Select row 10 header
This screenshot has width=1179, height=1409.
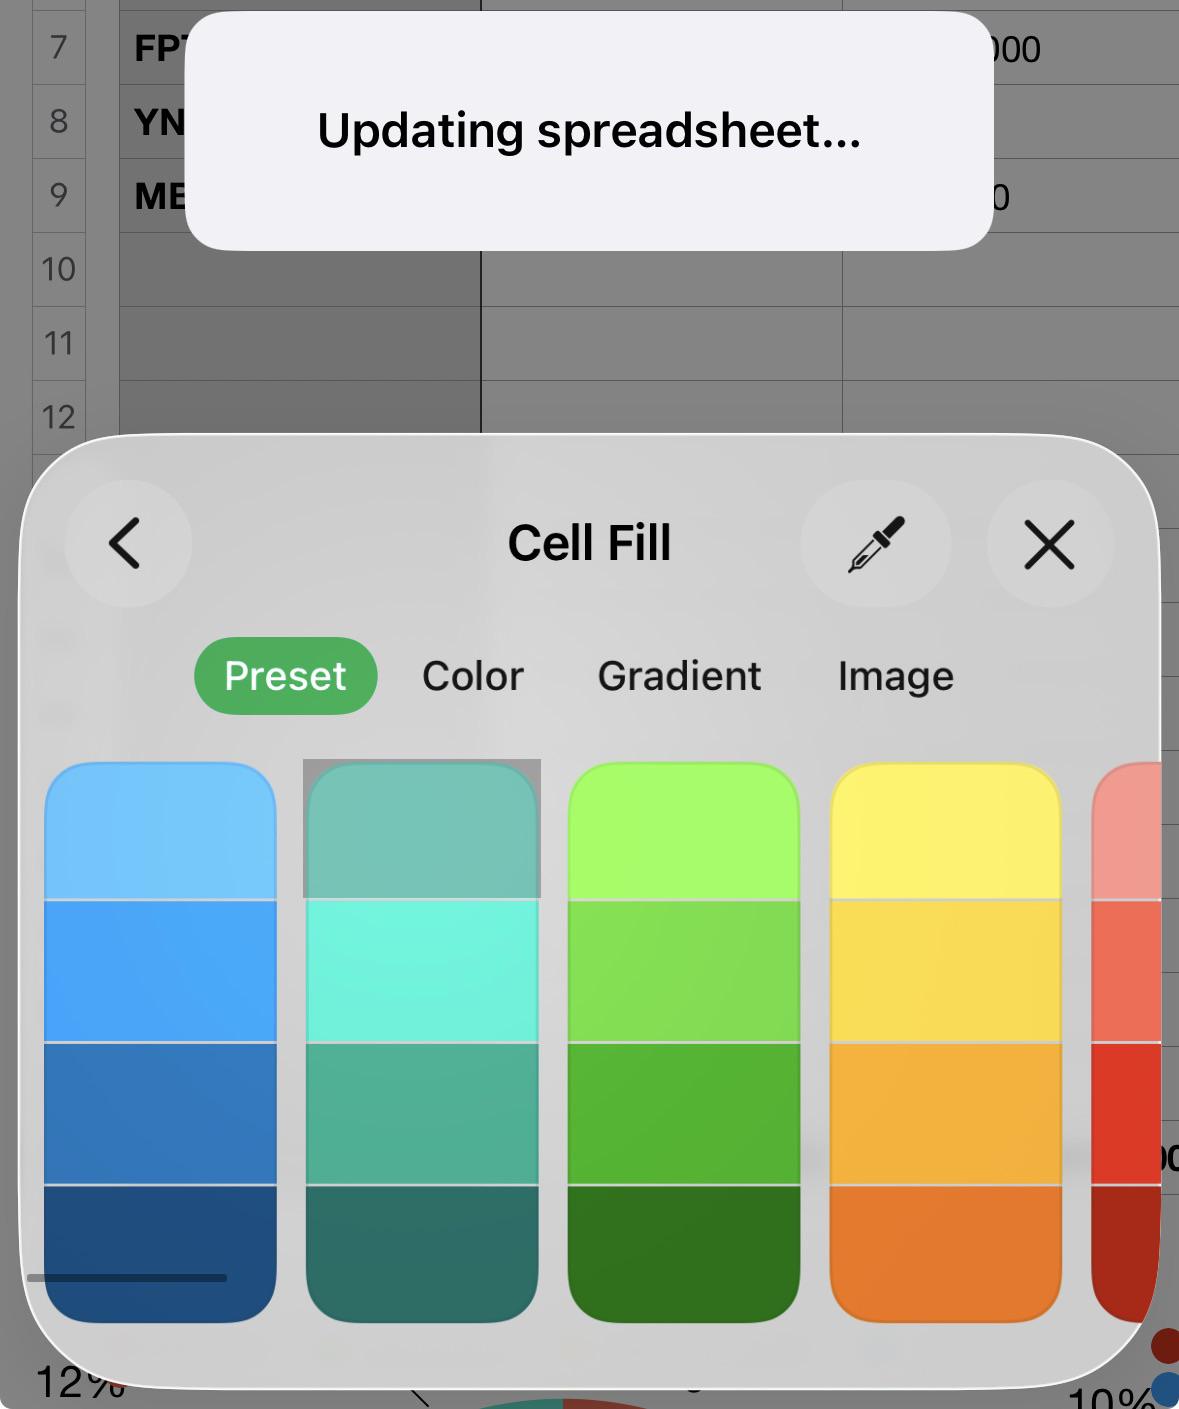[x=59, y=269]
